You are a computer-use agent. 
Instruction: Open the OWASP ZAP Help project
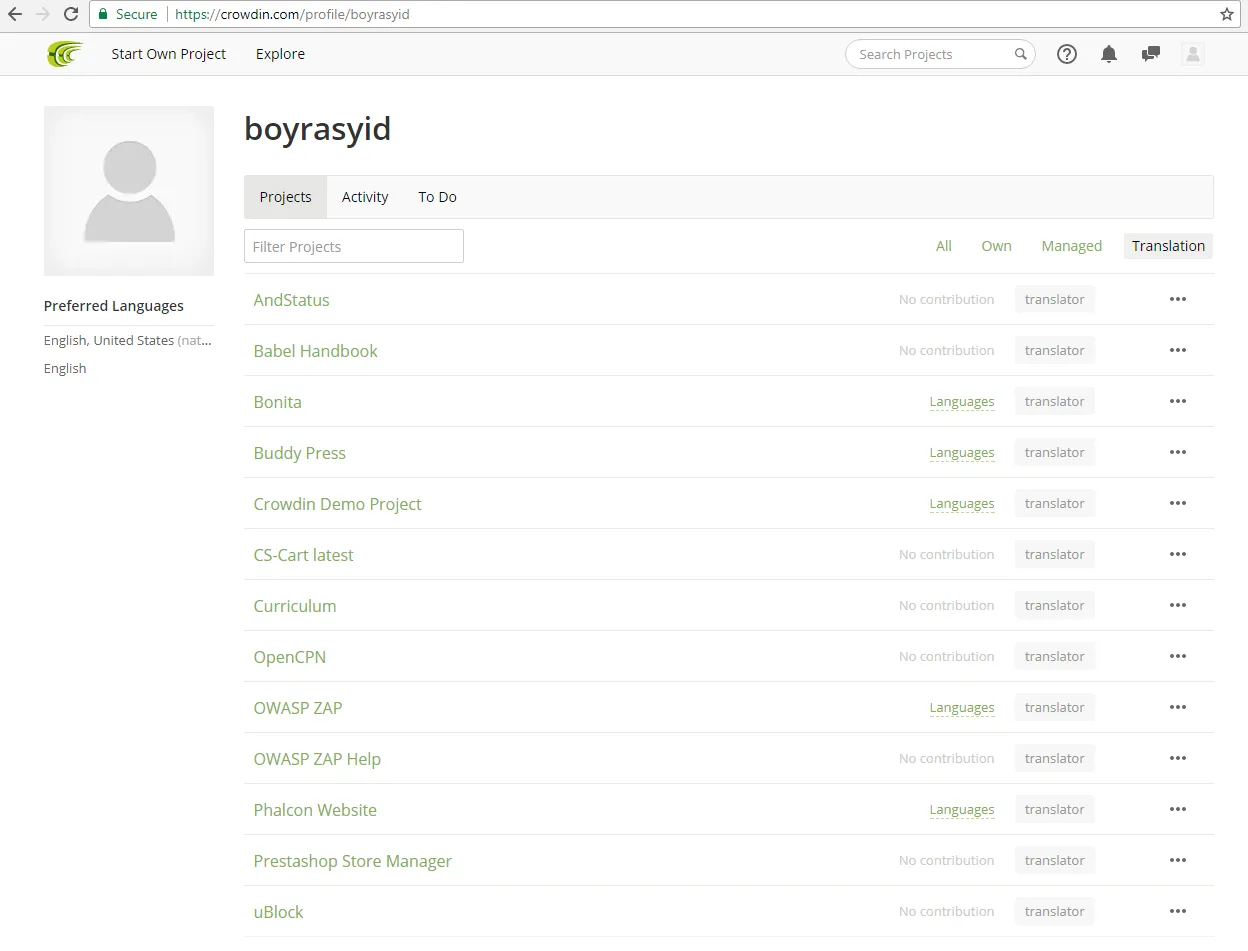pyautogui.click(x=317, y=759)
